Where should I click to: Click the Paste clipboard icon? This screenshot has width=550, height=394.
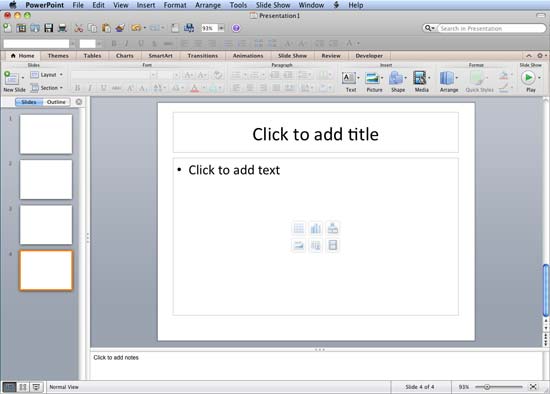106,28
